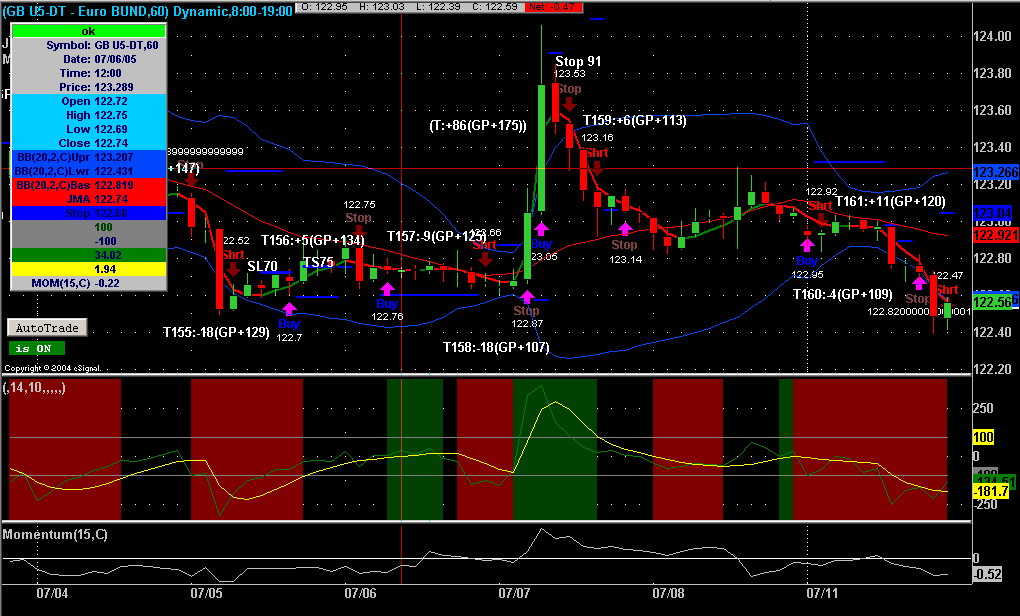Click the O: 122.95 header value
Screen dimensions: 1020x616
325,7
